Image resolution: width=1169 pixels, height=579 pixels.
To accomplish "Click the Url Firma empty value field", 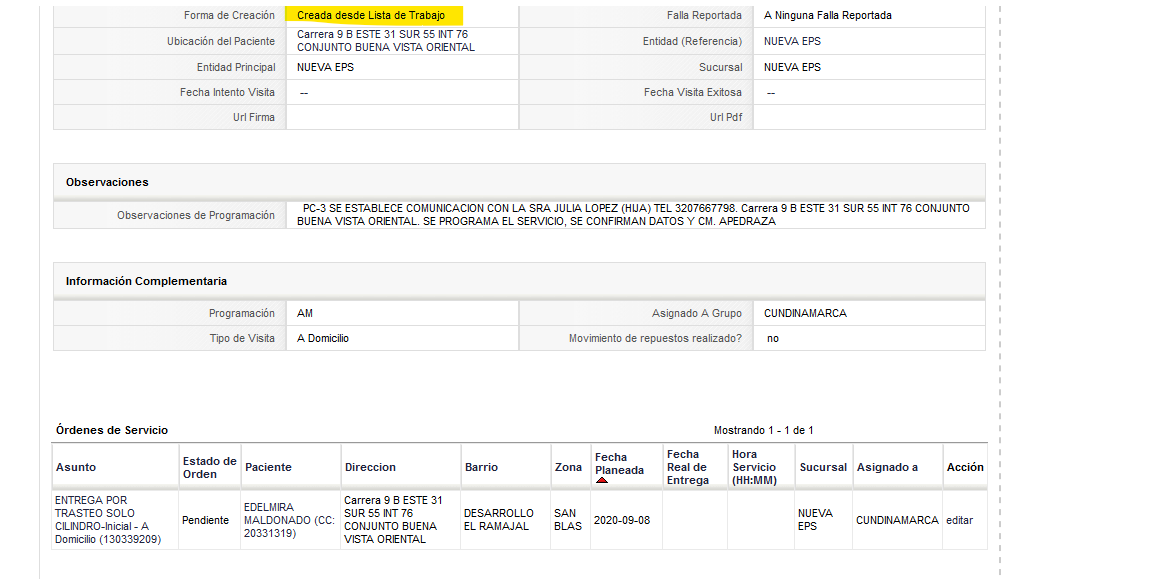I will tap(402, 117).
